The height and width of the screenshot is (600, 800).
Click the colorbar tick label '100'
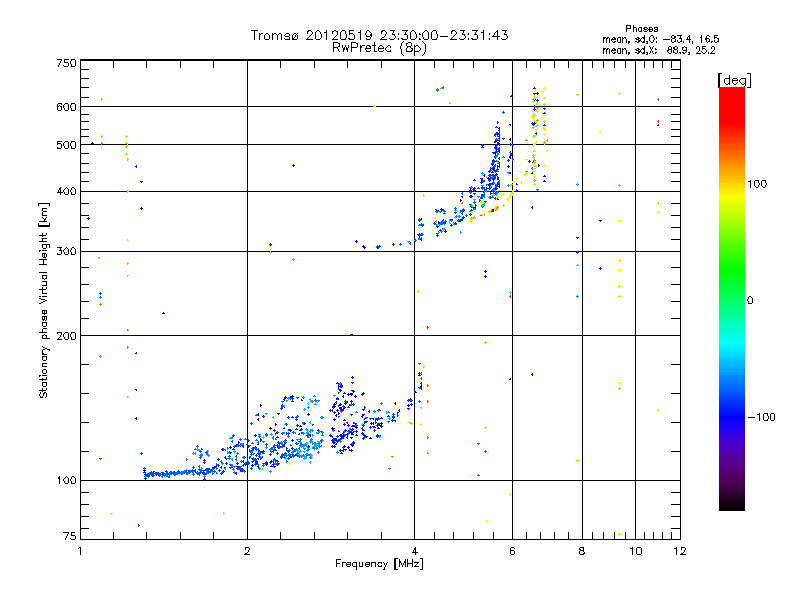pyautogui.click(x=757, y=184)
